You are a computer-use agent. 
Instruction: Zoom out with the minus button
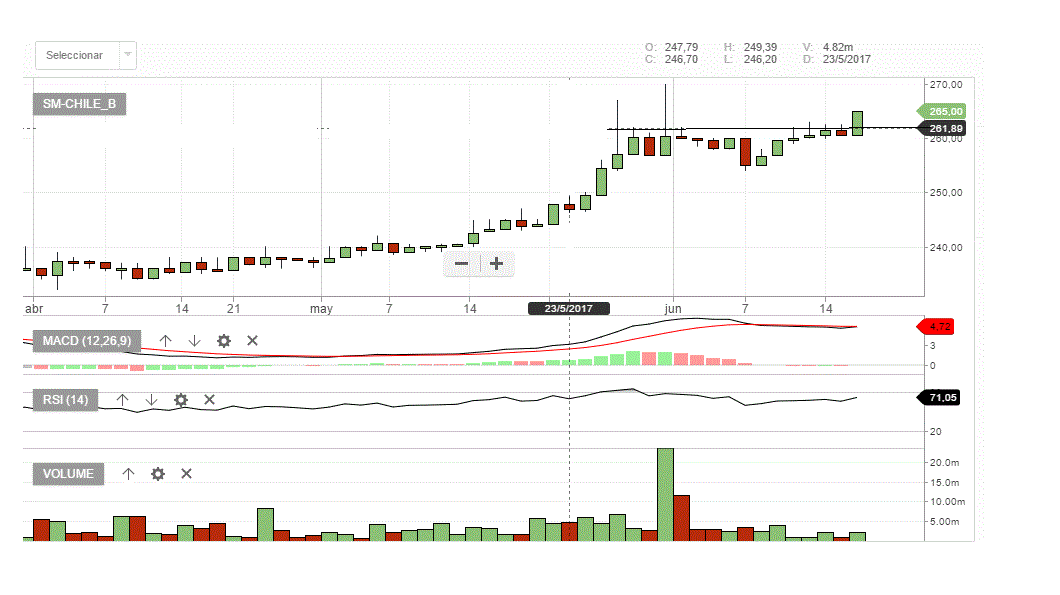462,264
